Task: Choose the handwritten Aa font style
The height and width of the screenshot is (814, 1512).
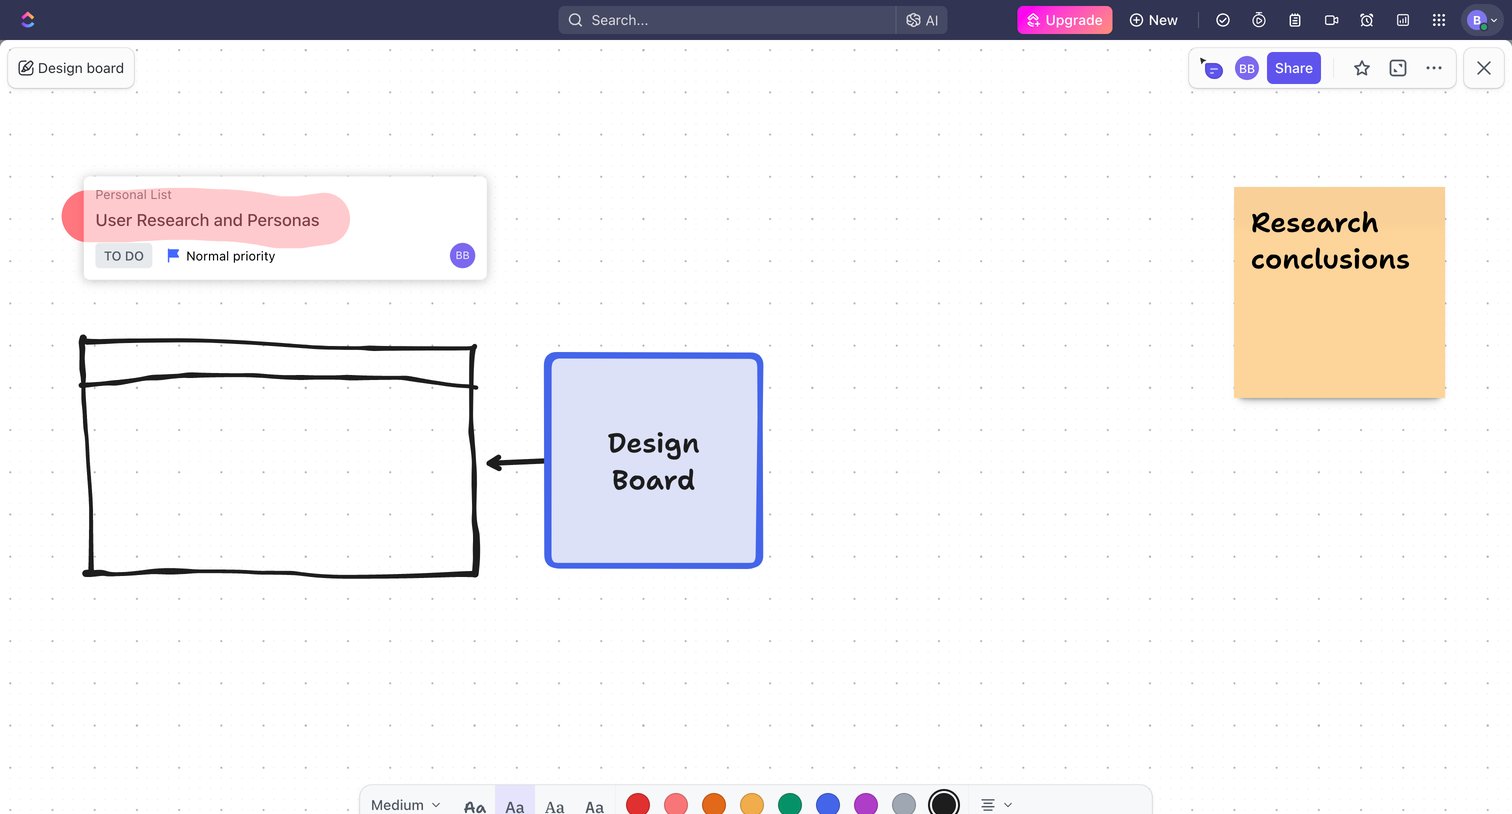Action: point(475,805)
